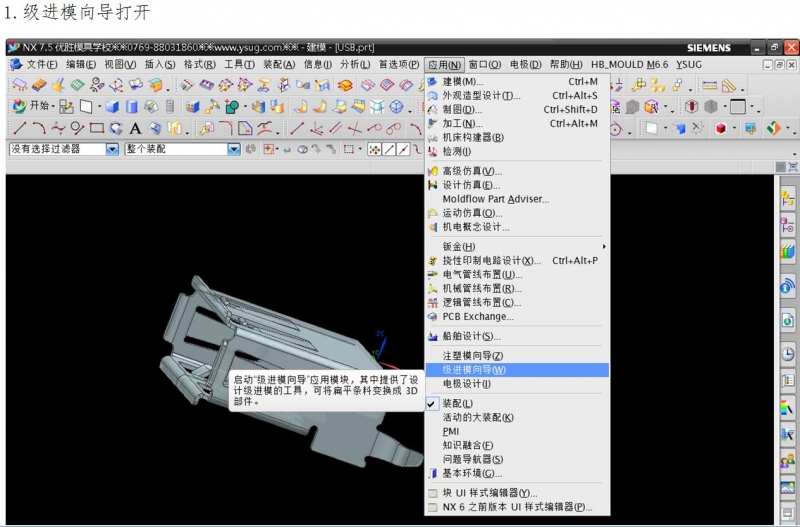Click the Sketch icon next to 开始

pyautogui.click(x=66, y=107)
